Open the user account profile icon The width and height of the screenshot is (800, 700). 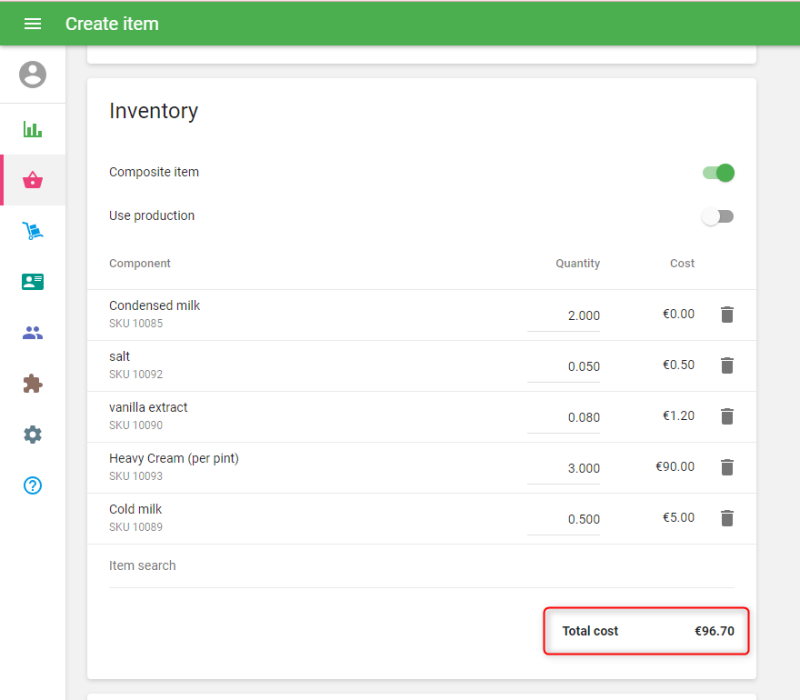[33, 74]
